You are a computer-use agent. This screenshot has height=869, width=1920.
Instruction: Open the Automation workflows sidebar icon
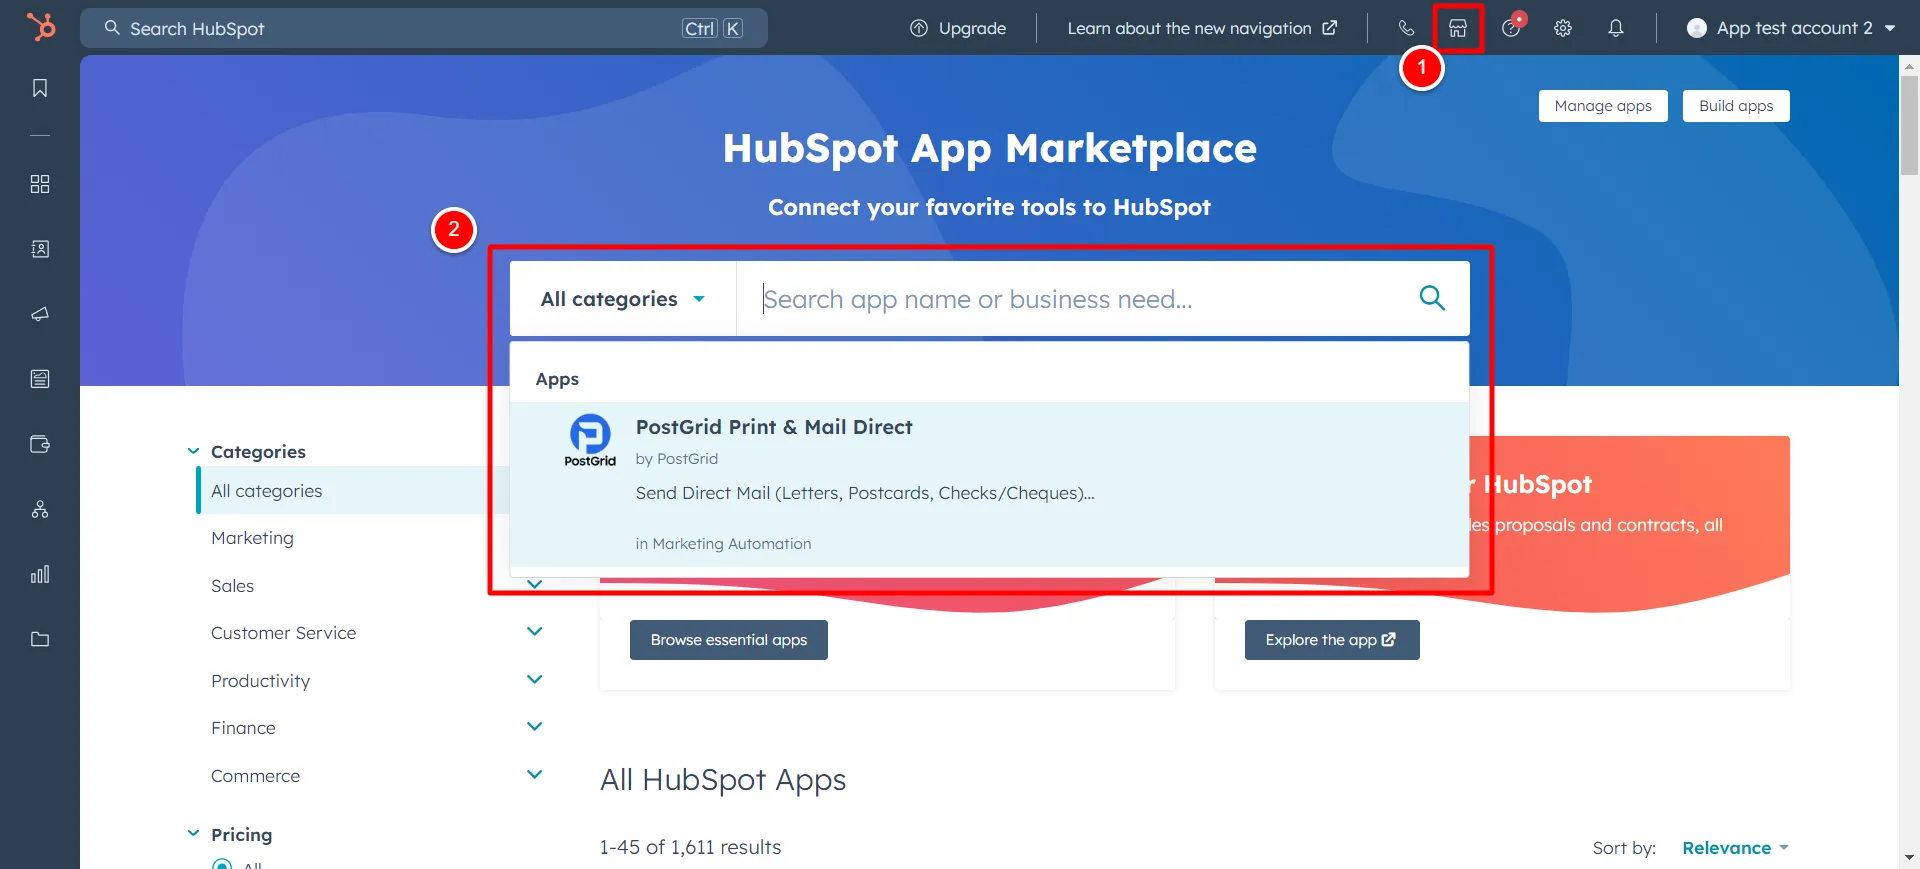pos(40,509)
